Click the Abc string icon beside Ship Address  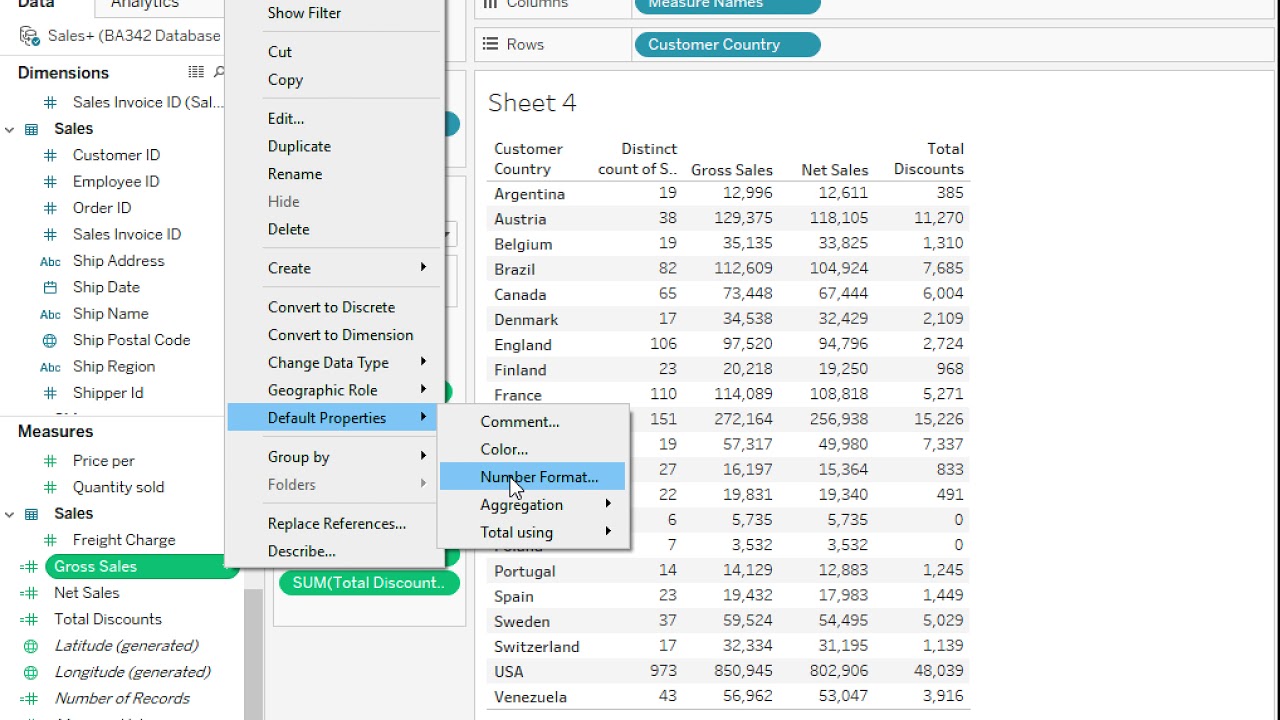tap(50, 261)
